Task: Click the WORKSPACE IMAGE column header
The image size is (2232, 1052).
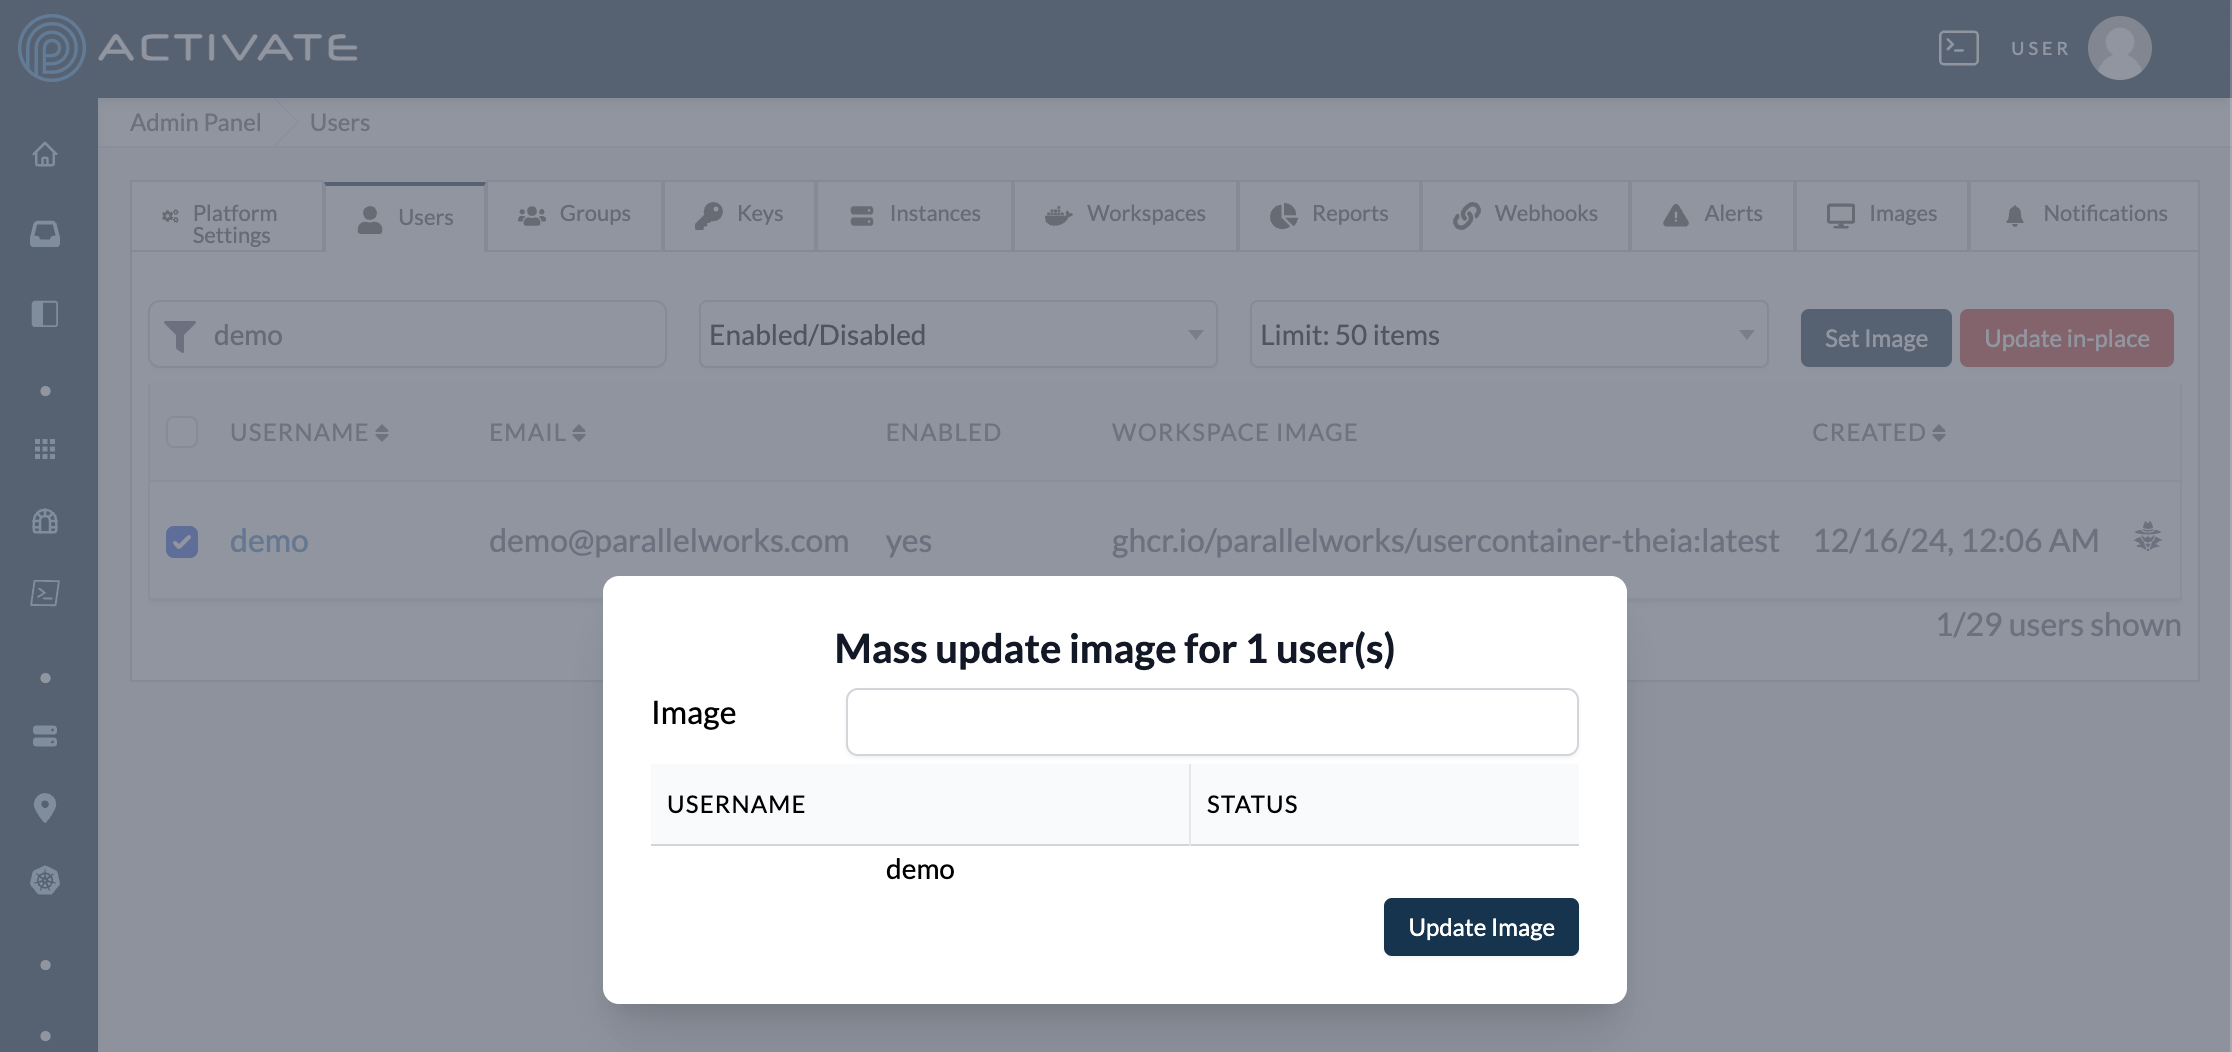Action: pos(1235,432)
